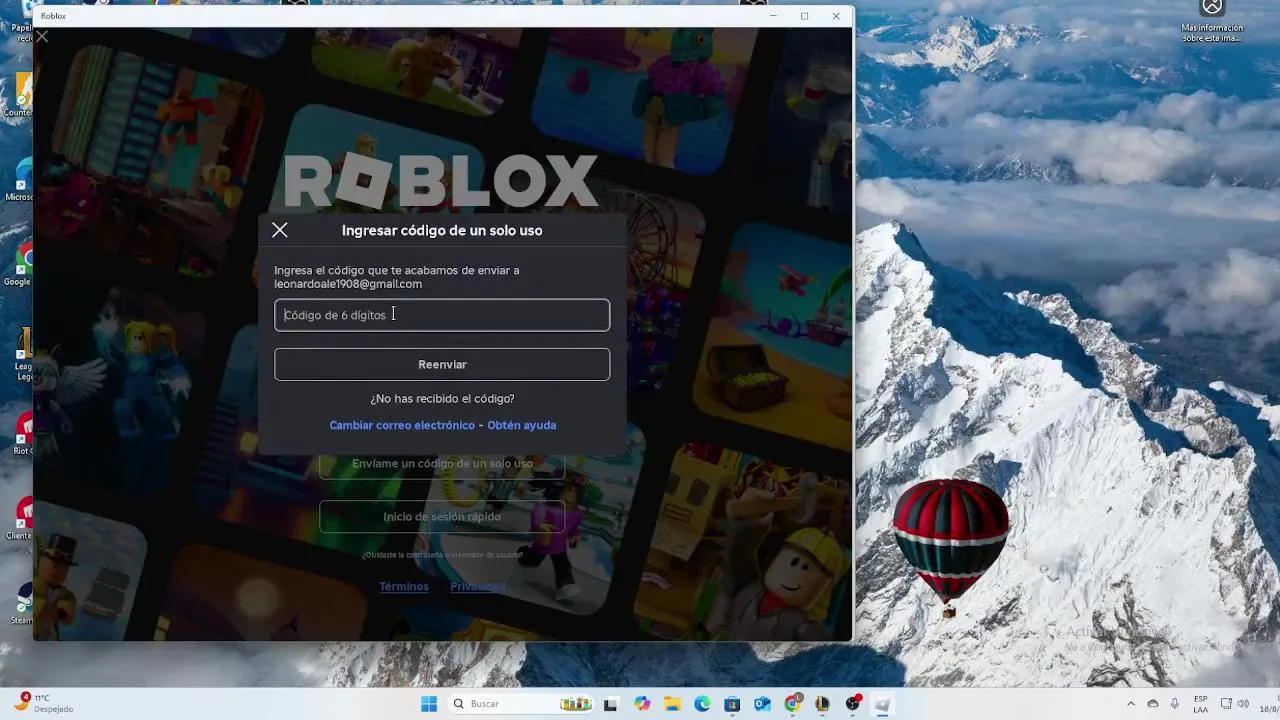This screenshot has width=1280, height=720.
Task: Select the Microsoft Edge desktop shortcut
Action: 20,181
